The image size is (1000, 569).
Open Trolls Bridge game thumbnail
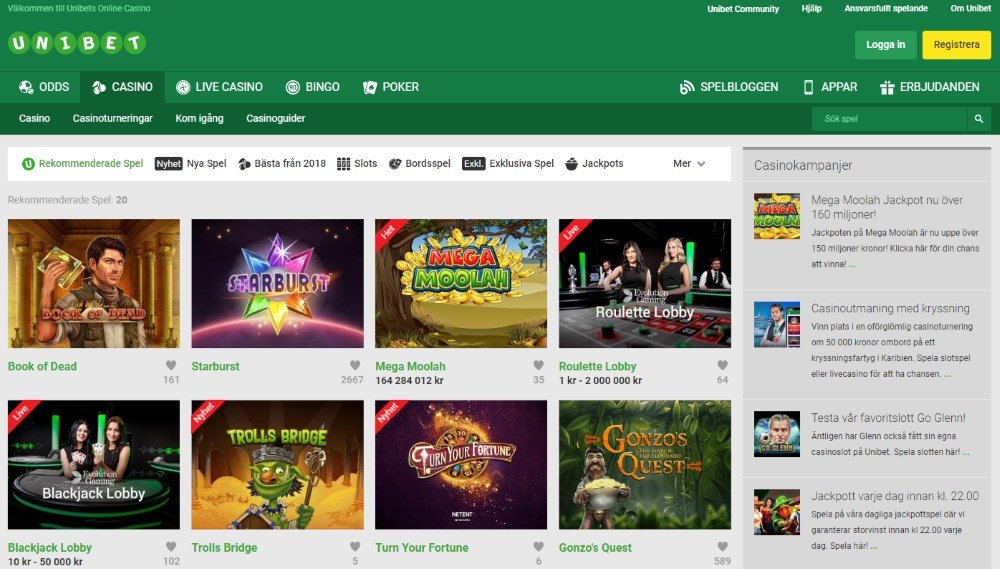point(277,464)
